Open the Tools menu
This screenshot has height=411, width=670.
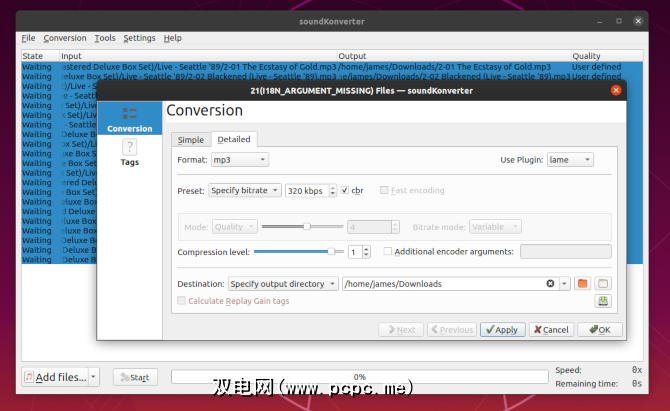coord(105,38)
